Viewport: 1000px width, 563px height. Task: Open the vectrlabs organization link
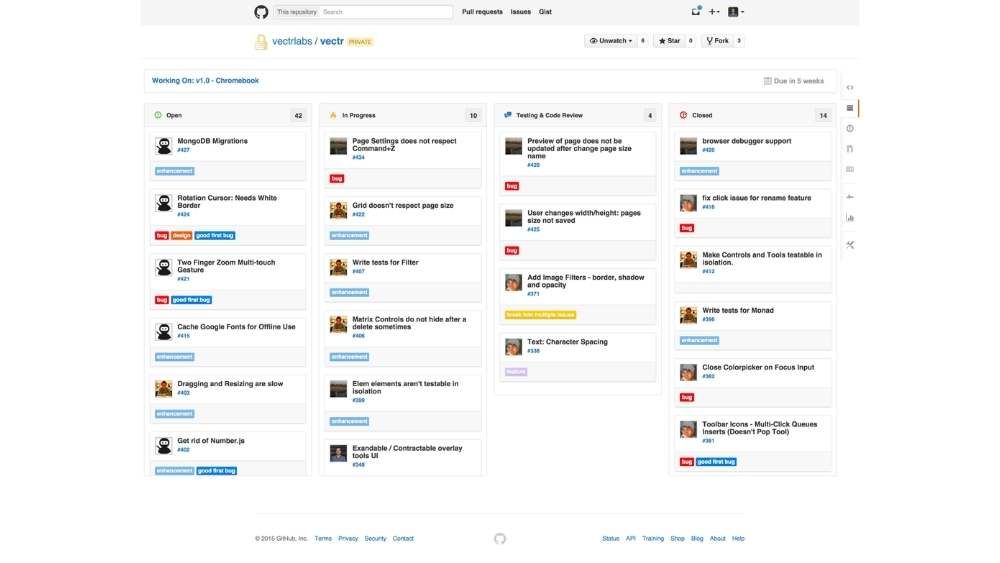292,41
